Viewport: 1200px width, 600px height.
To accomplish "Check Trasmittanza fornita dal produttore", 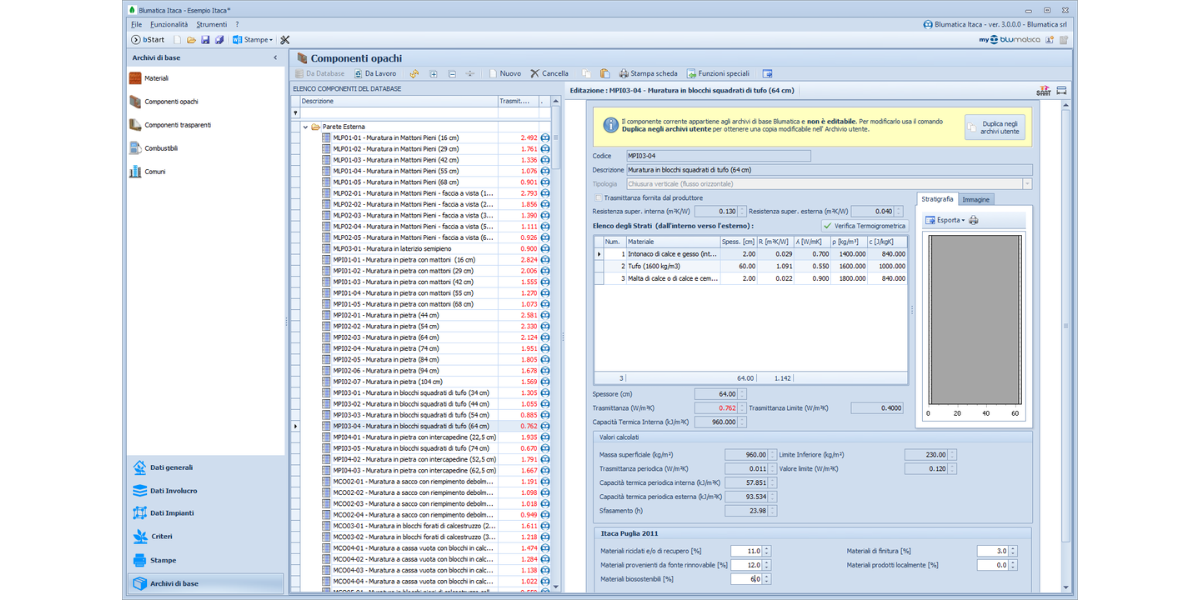I will 597,198.
